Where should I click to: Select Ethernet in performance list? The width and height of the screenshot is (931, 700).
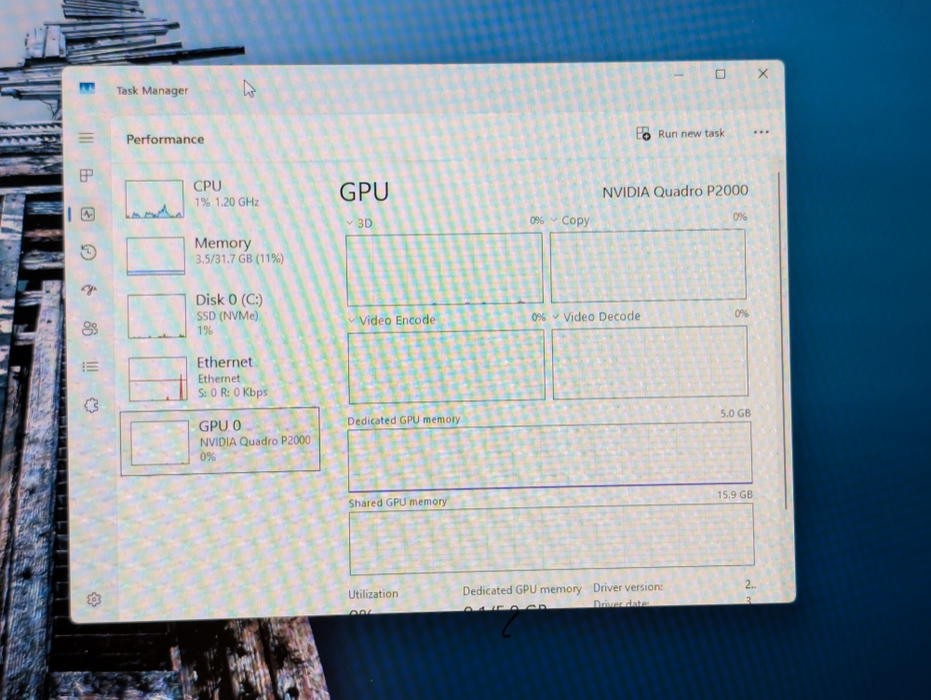tap(220, 378)
